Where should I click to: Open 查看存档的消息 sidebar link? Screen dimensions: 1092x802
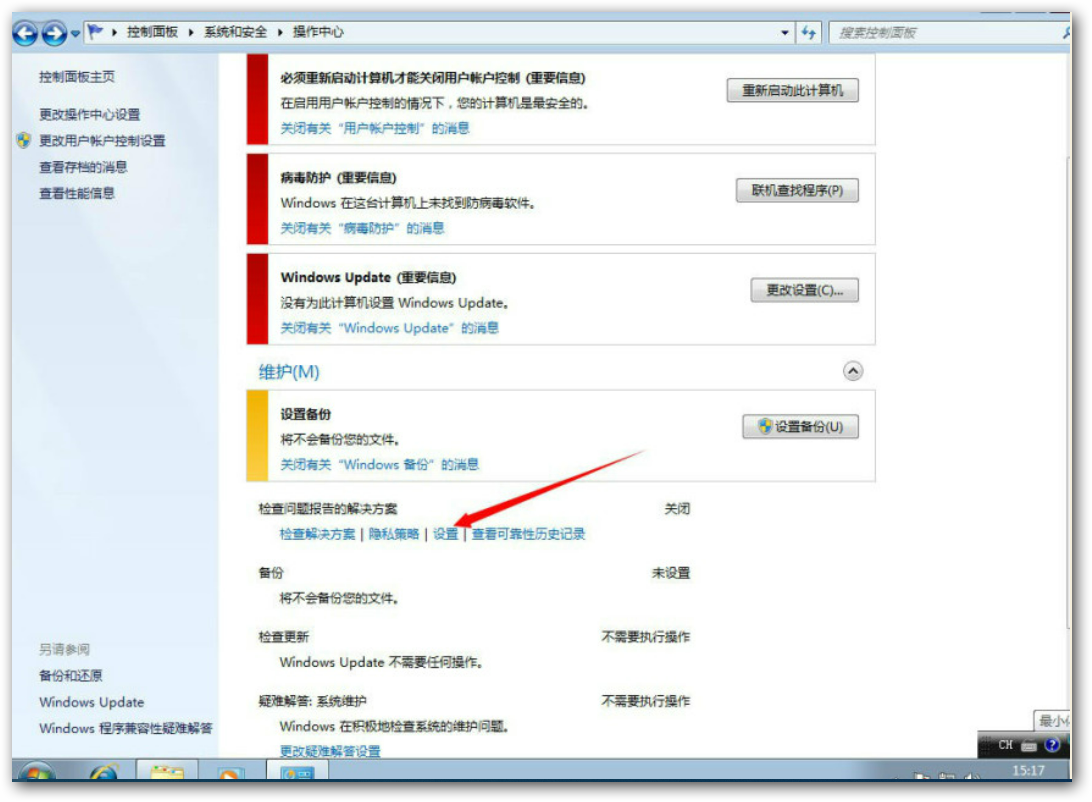pyautogui.click(x=83, y=167)
